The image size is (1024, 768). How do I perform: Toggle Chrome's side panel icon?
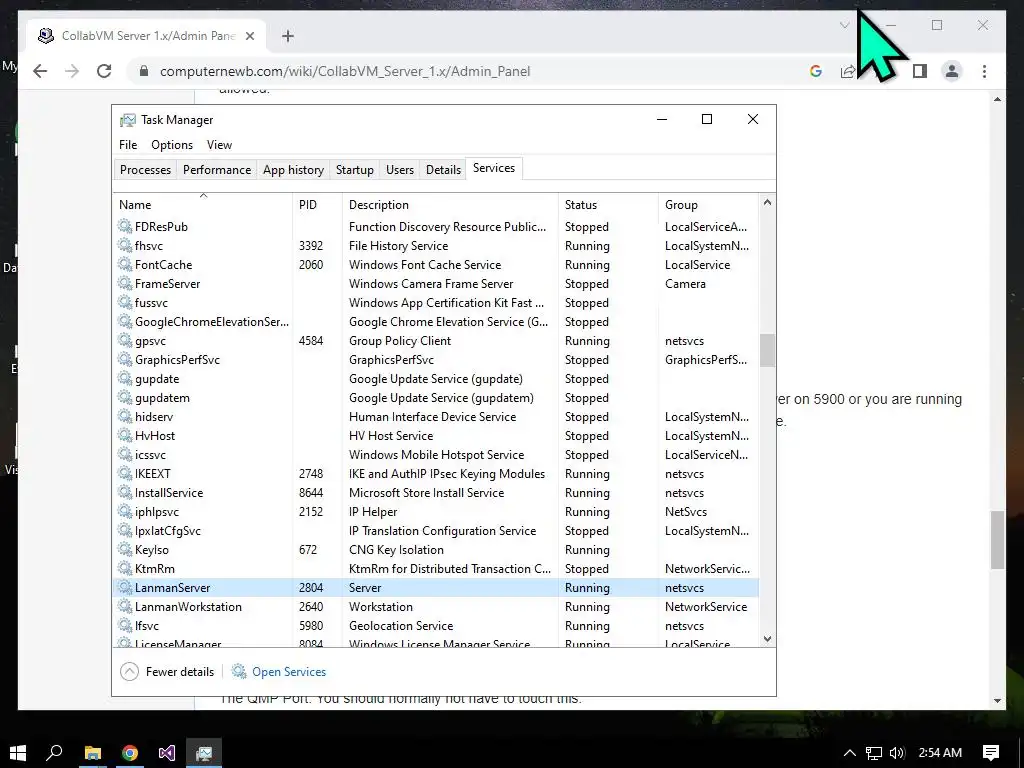pyautogui.click(x=920, y=71)
